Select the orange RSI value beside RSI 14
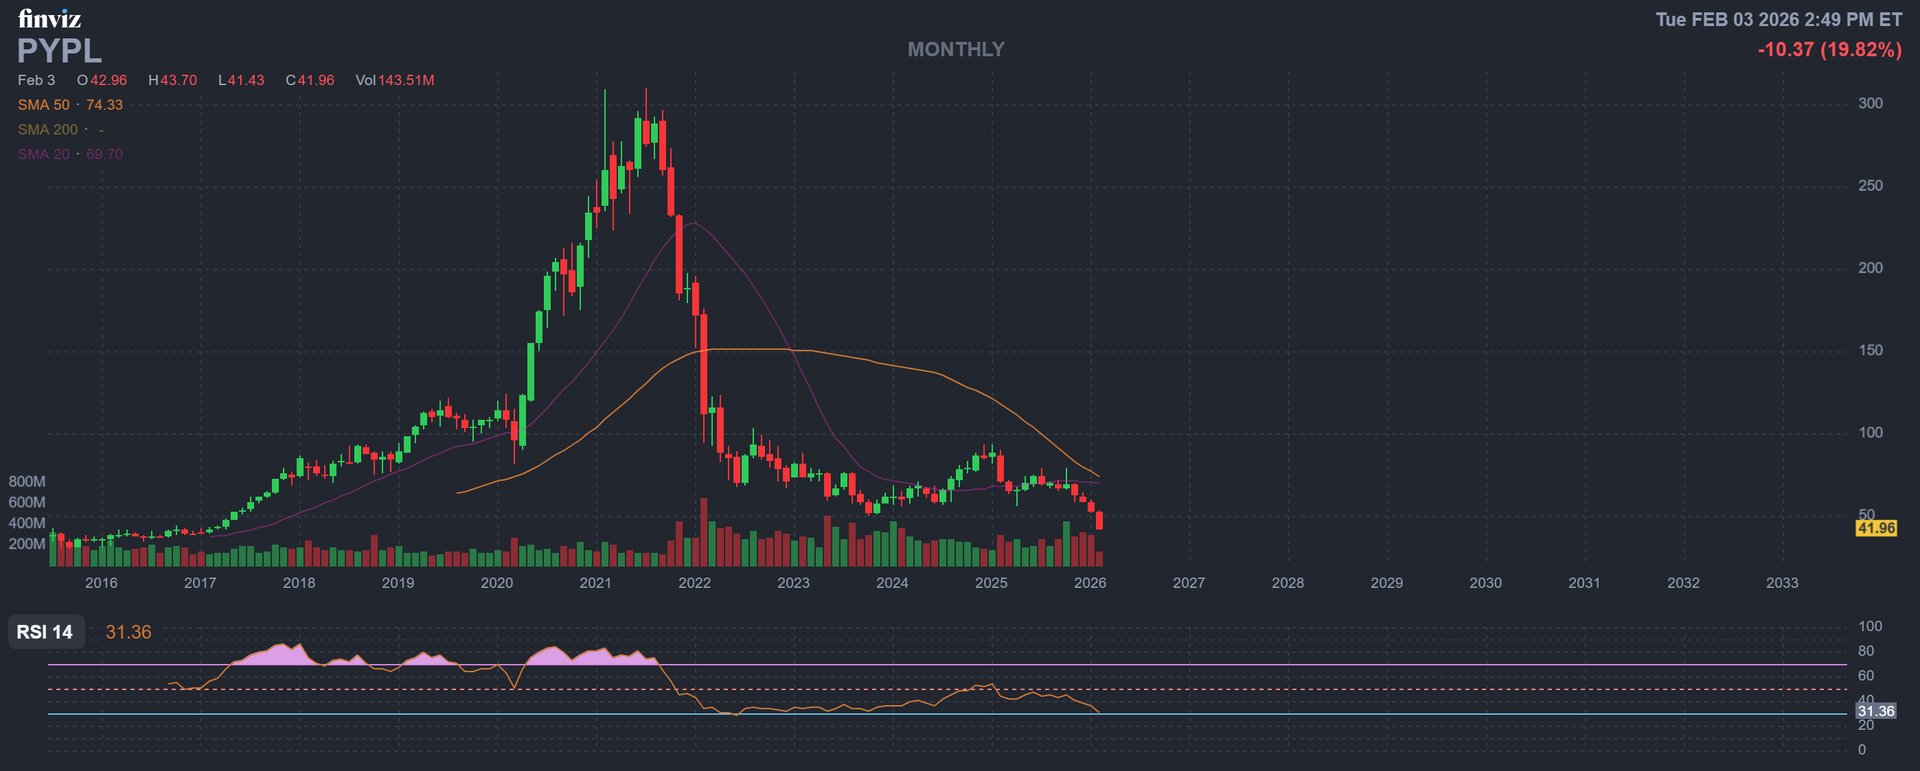1920x771 pixels. pos(129,632)
